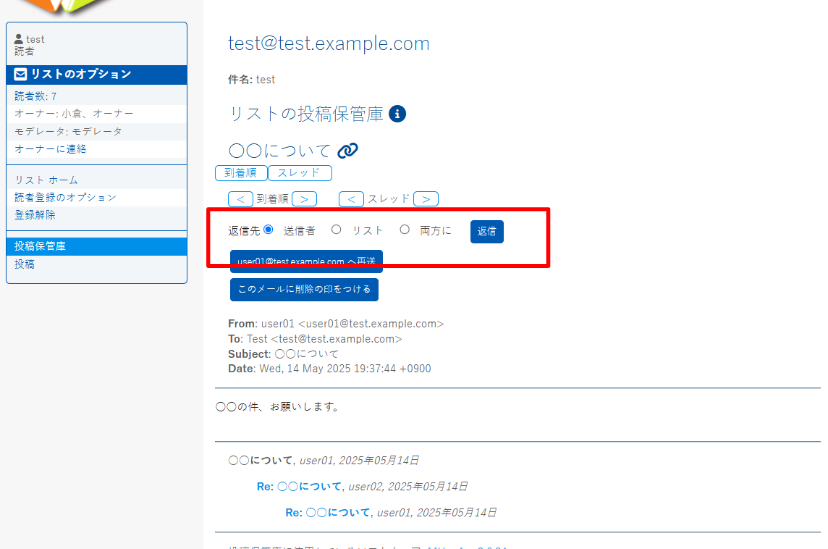Switch to 到着順 view tab

(x=241, y=173)
